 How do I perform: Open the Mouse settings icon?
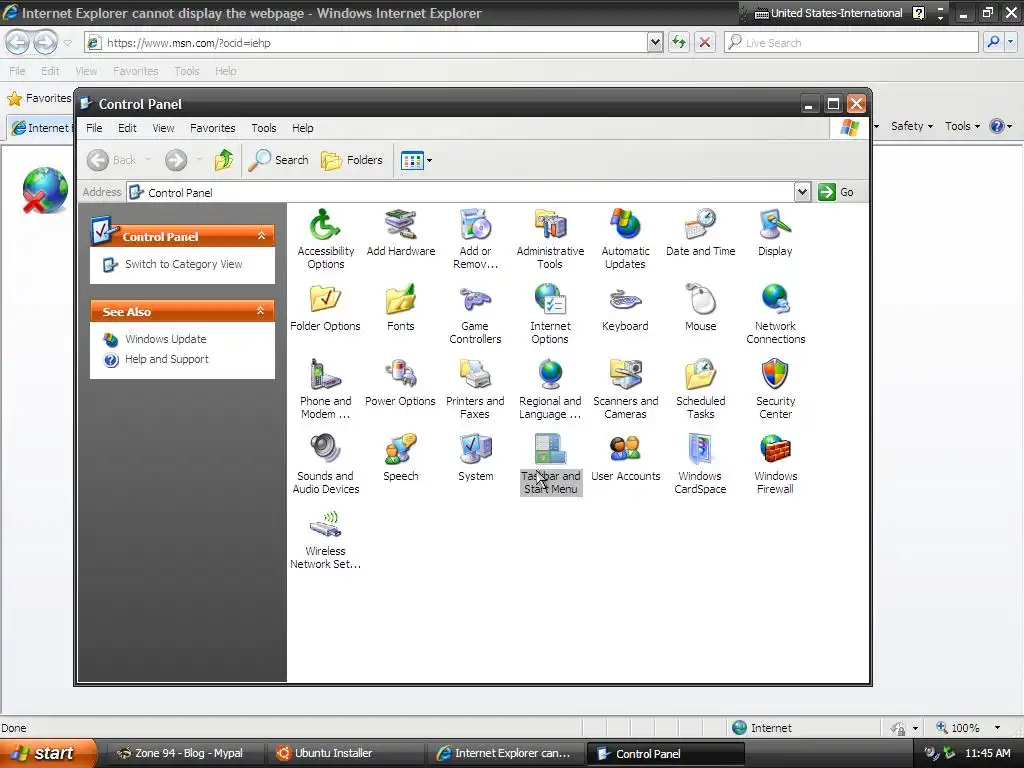[x=700, y=308]
